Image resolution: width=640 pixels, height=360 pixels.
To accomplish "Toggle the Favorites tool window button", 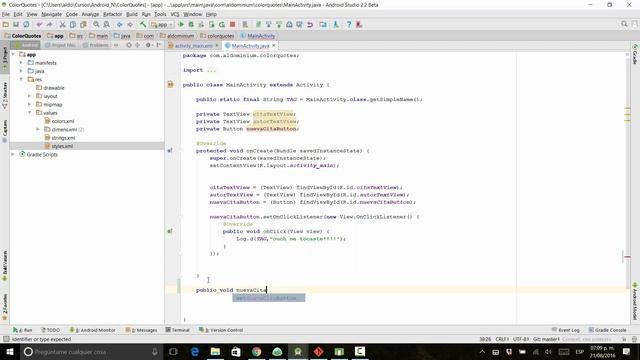I will 4,306.
